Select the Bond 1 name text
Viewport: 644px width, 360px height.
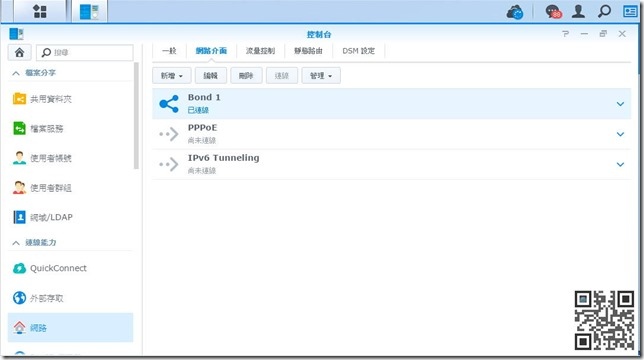coord(204,97)
